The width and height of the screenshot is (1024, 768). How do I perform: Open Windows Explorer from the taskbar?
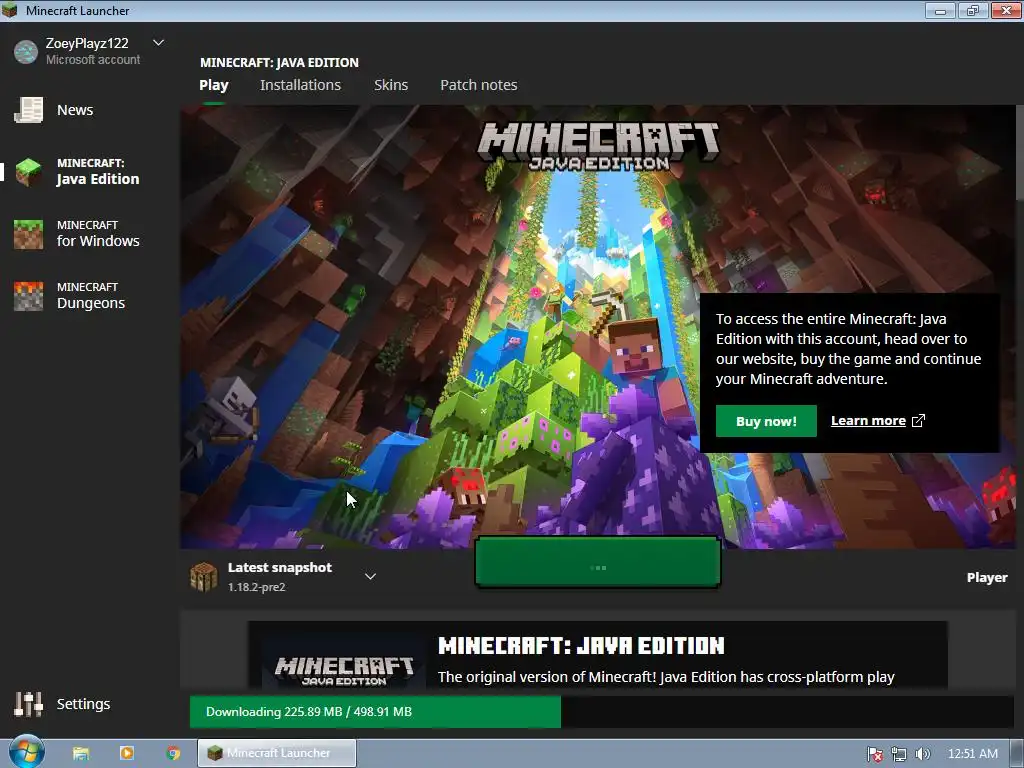(81, 753)
